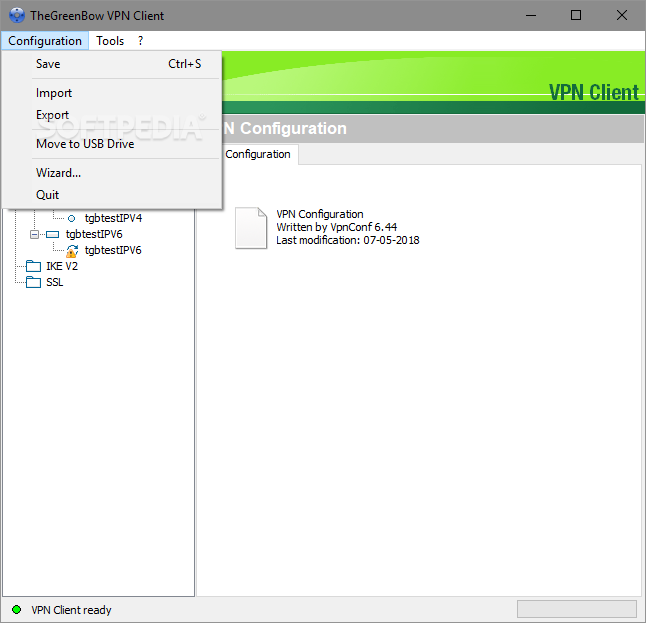
Task: Open the Configuration menu
Action: 45,41
